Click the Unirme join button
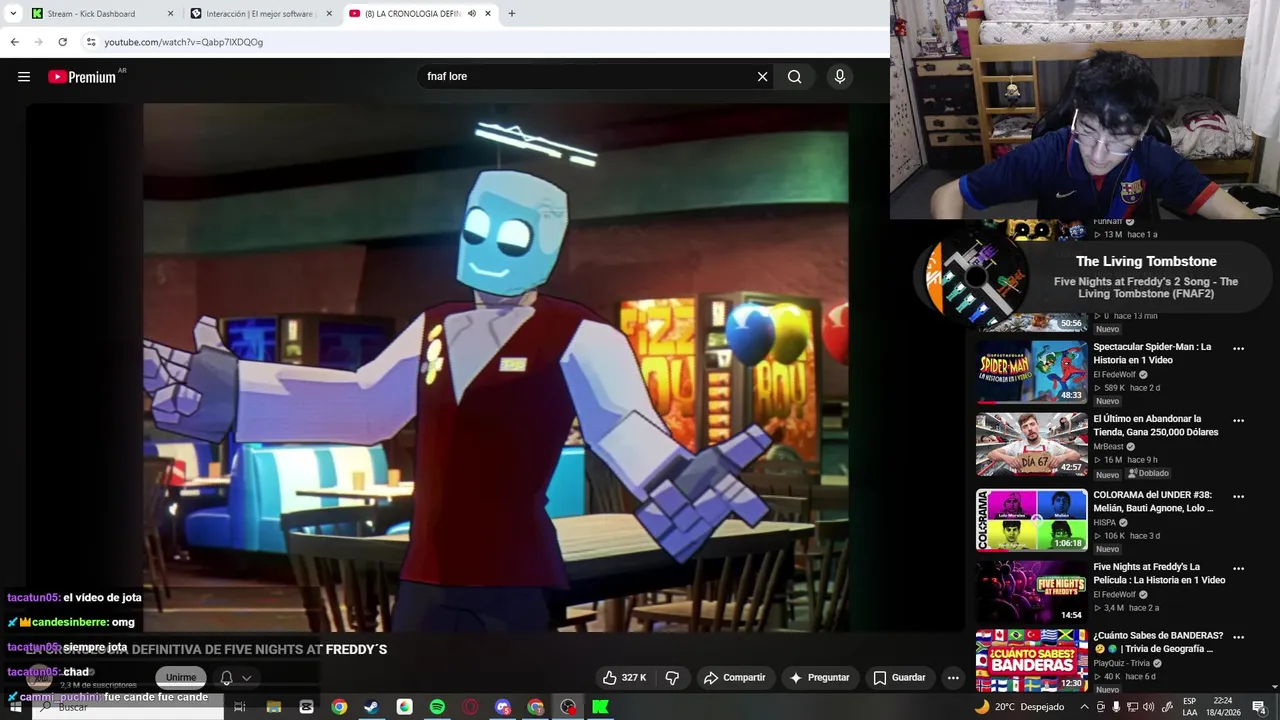The width and height of the screenshot is (1280, 720). pyautogui.click(x=181, y=678)
